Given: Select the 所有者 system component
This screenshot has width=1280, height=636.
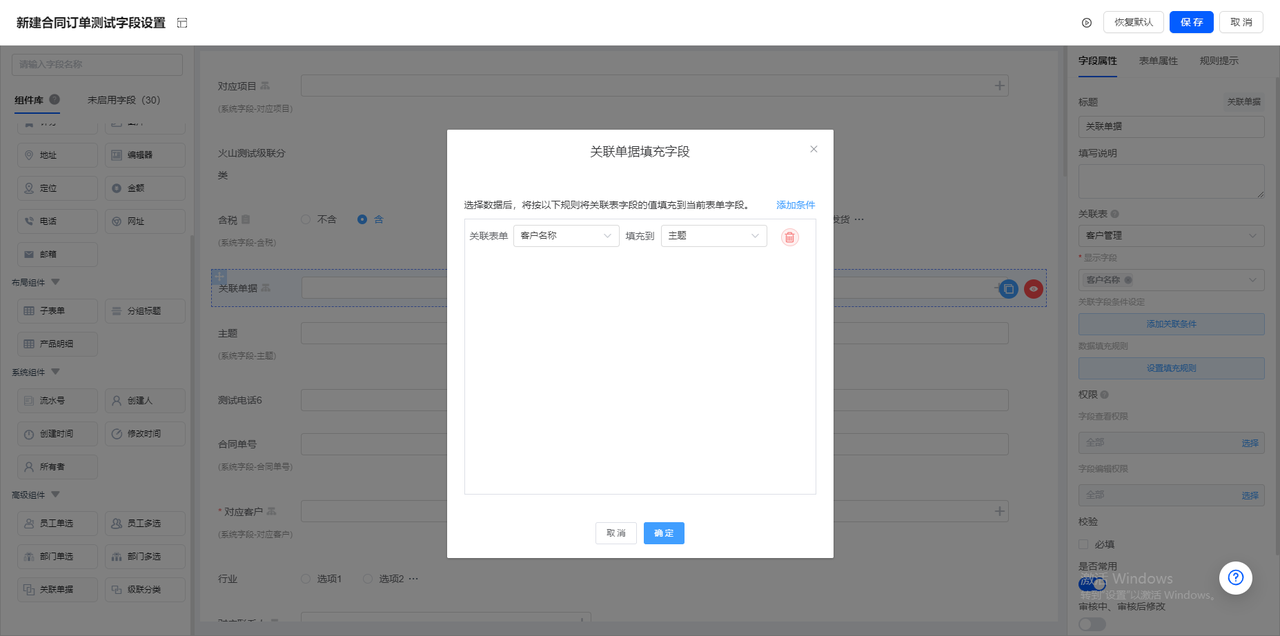Looking at the screenshot, I should pos(58,467).
